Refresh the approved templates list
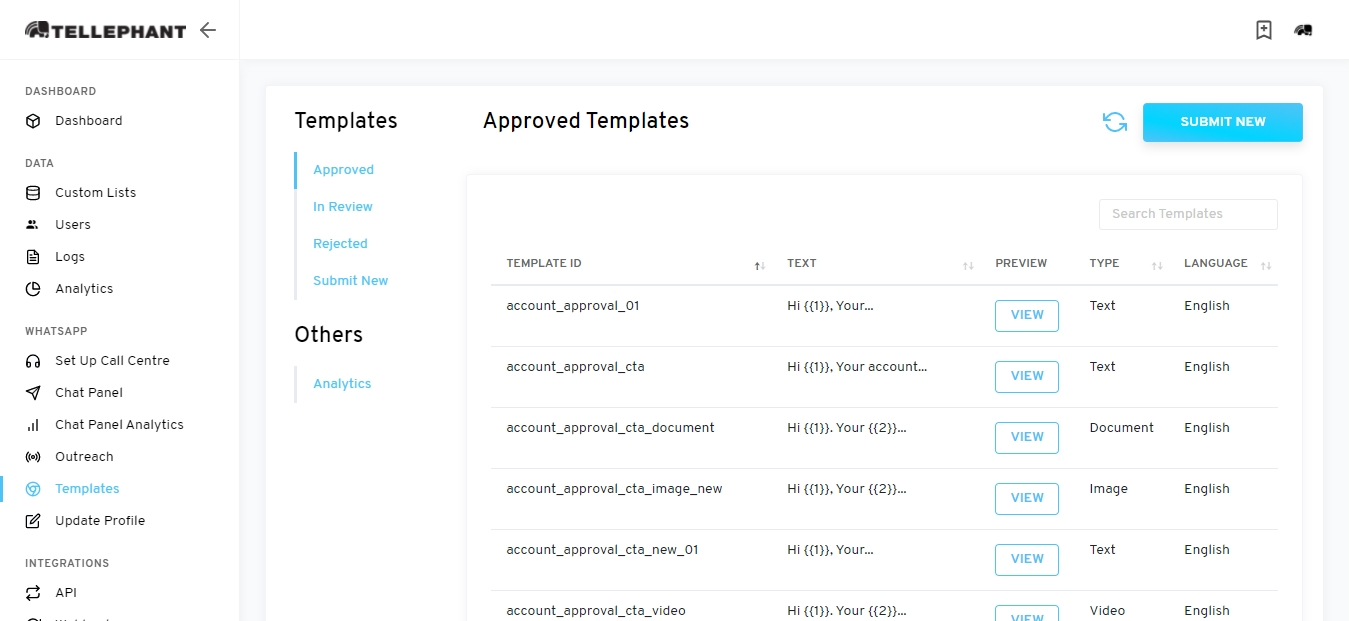The width and height of the screenshot is (1349, 621). [1114, 122]
